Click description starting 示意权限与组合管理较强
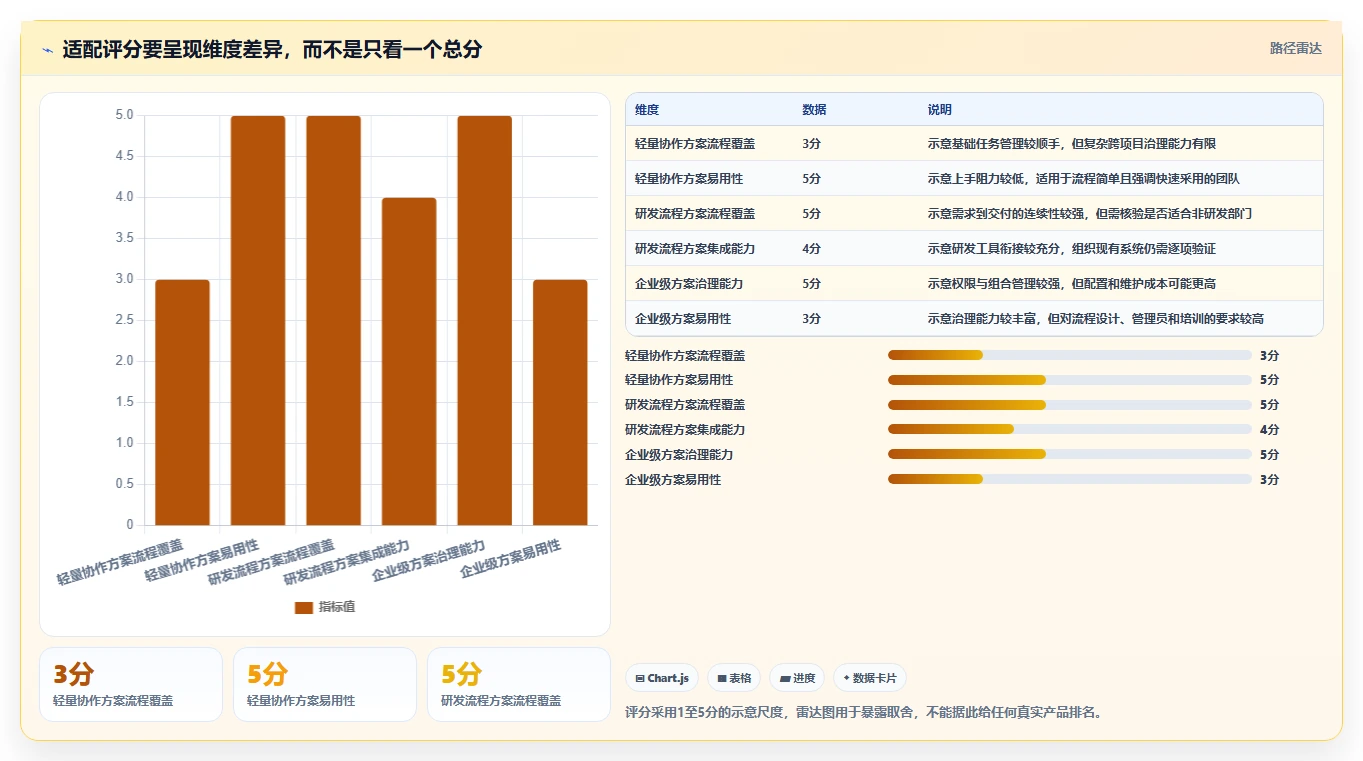 pos(1072,284)
